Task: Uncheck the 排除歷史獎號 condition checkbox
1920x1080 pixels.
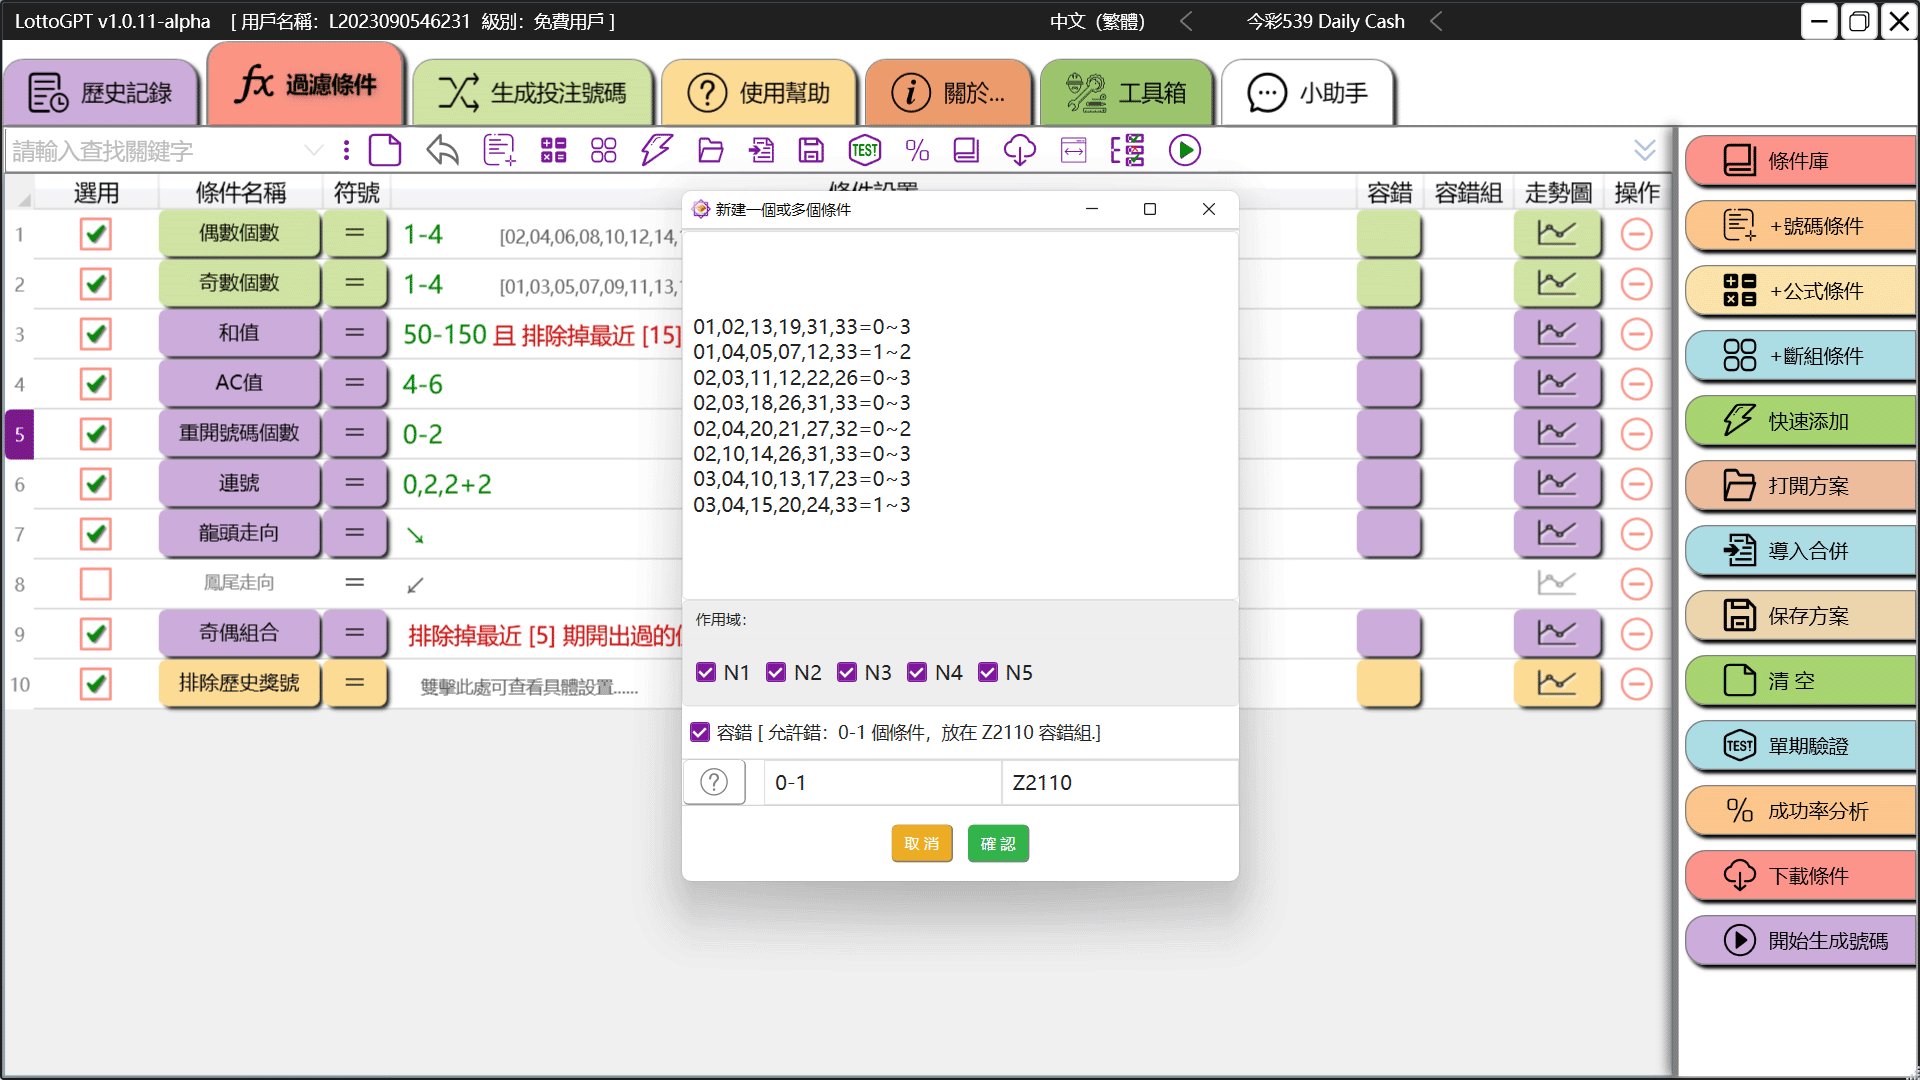Action: coord(96,684)
